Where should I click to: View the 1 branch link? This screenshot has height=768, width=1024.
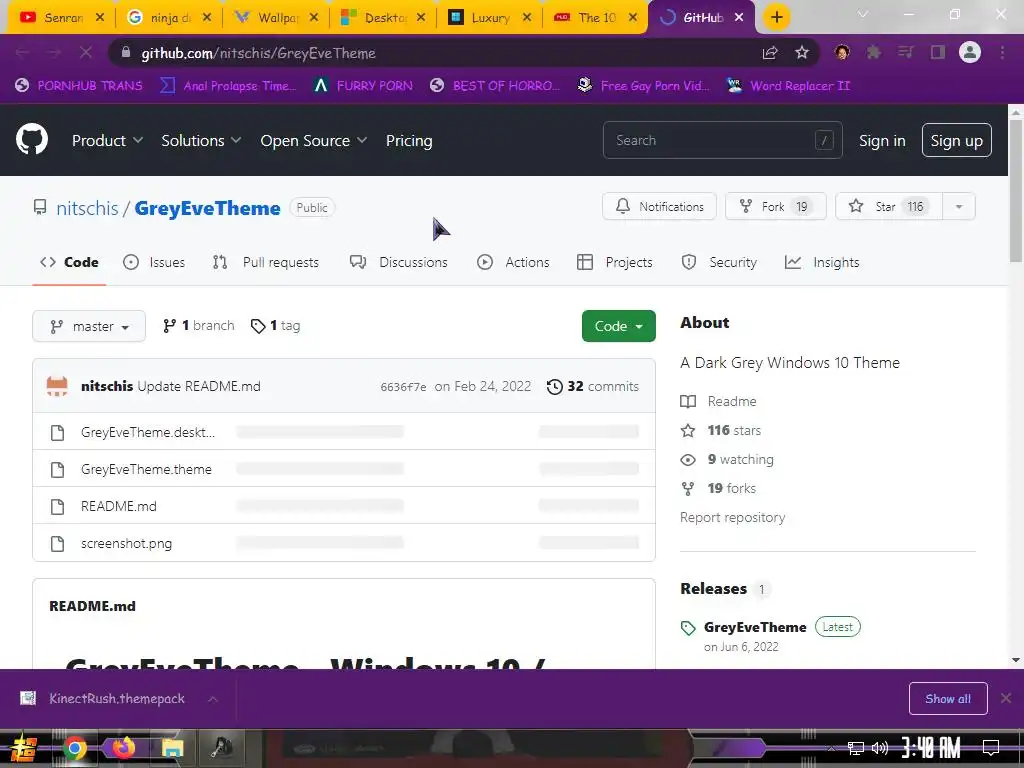click(199, 325)
